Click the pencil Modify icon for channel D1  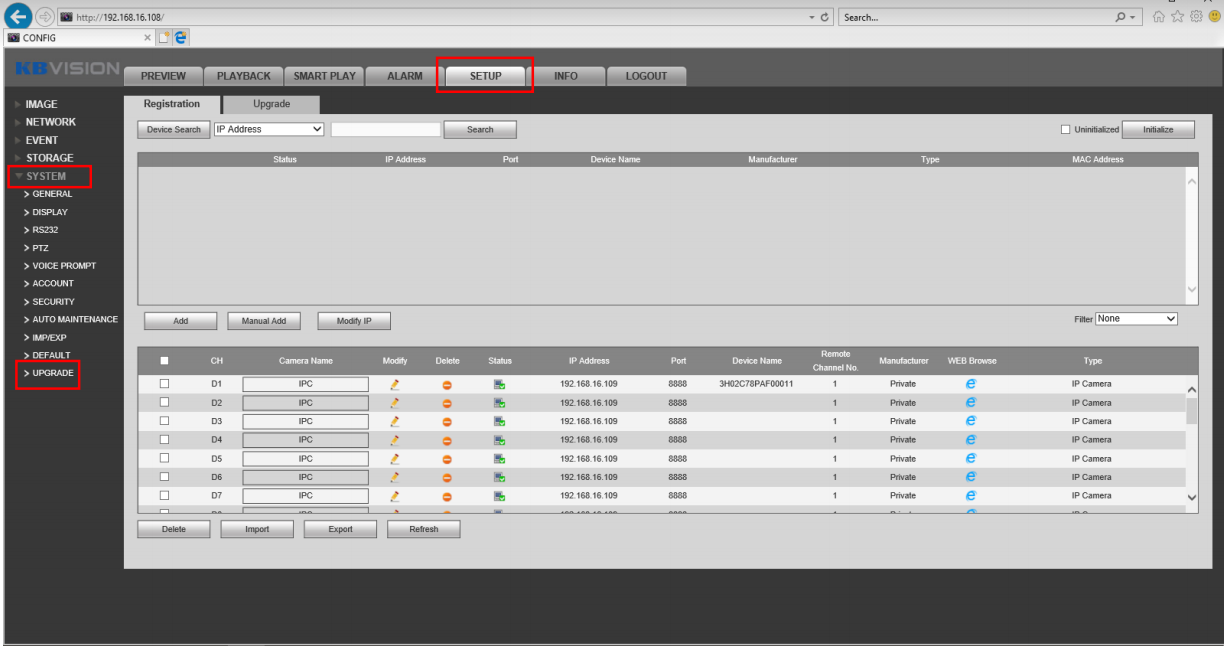(x=394, y=384)
